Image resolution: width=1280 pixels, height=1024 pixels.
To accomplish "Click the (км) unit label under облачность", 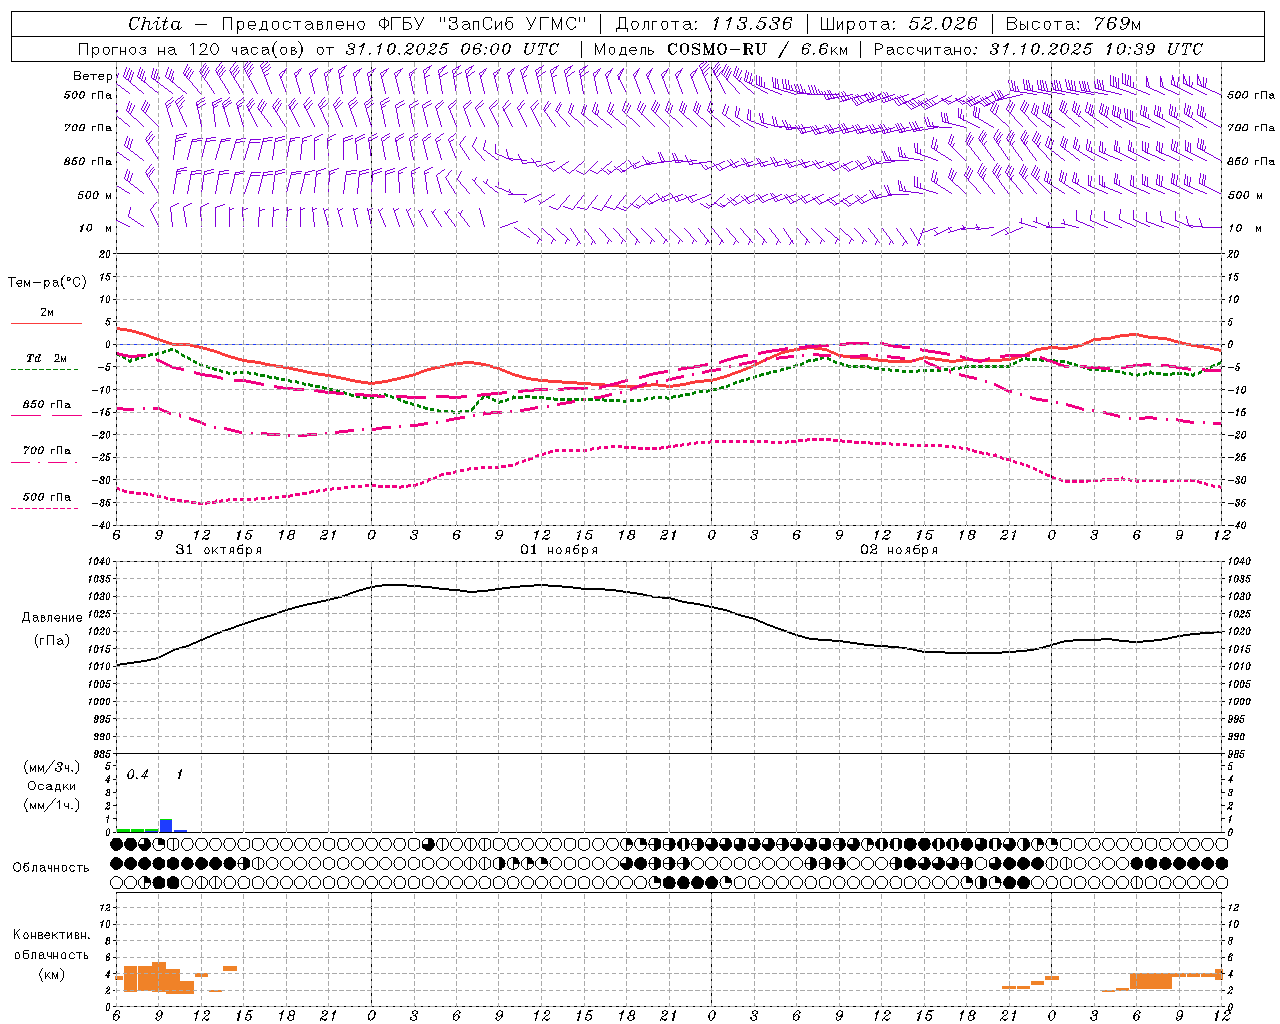I will [51, 974].
